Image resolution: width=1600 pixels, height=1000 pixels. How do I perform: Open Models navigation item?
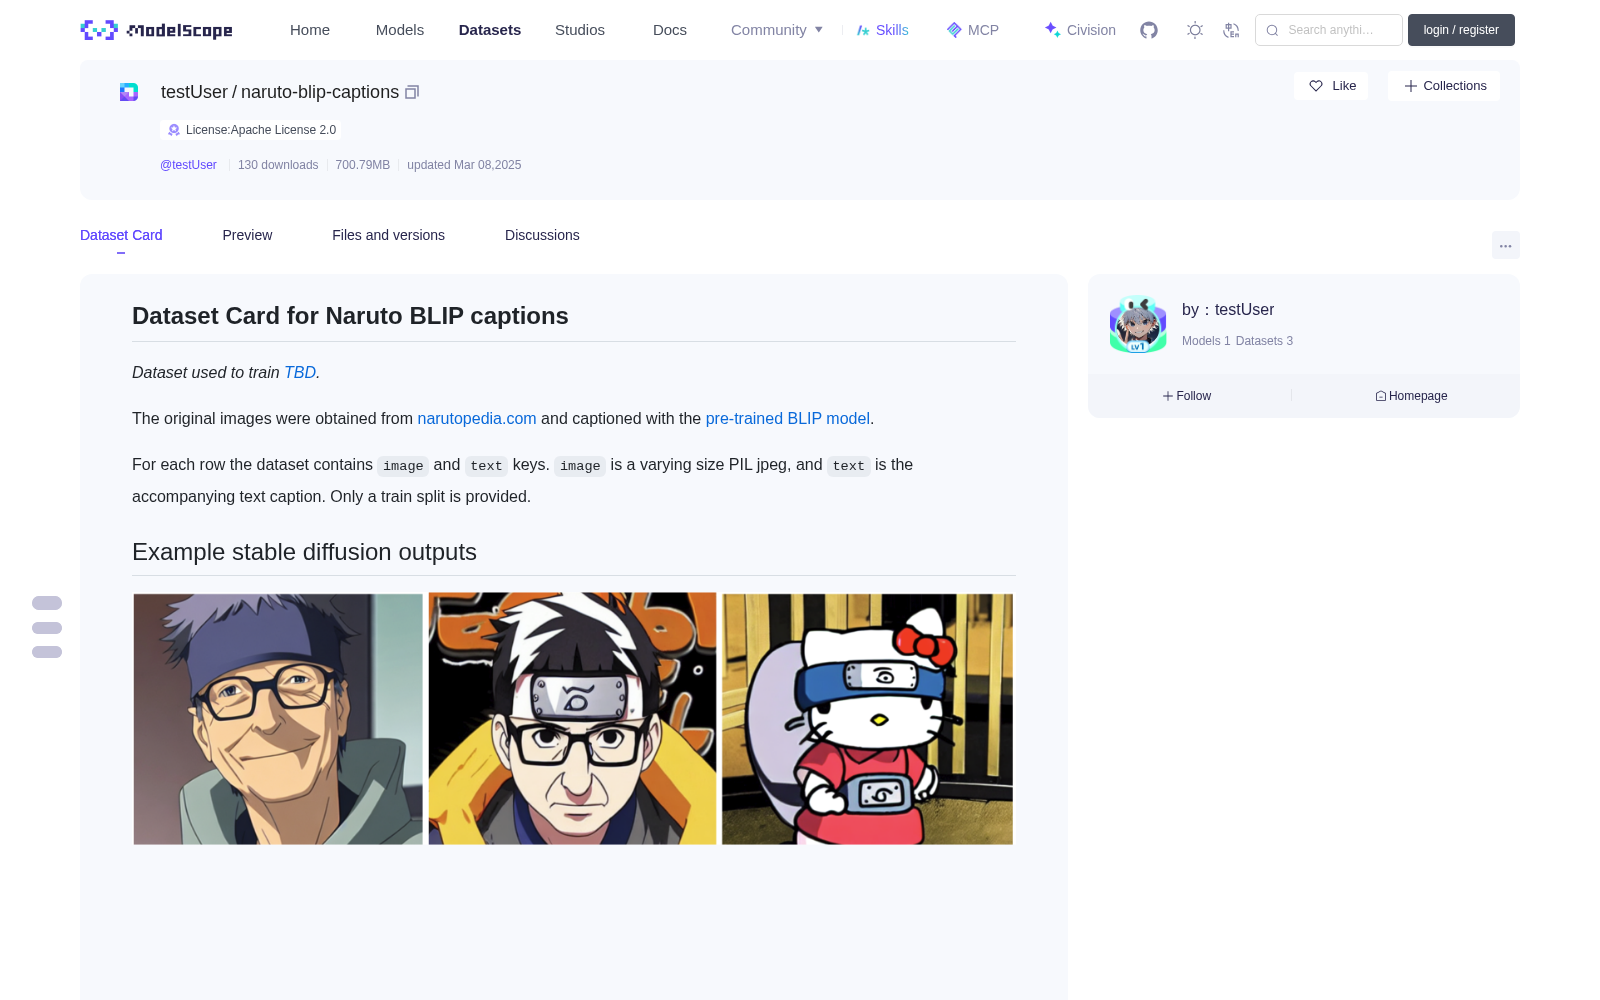tap(400, 30)
